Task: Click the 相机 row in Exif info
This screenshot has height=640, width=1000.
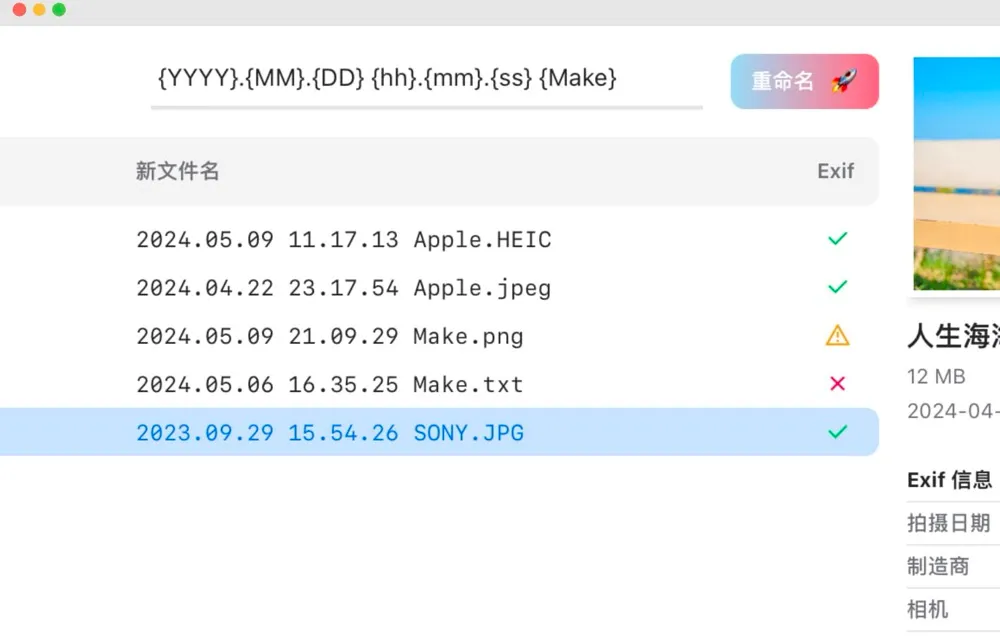Action: tap(928, 609)
